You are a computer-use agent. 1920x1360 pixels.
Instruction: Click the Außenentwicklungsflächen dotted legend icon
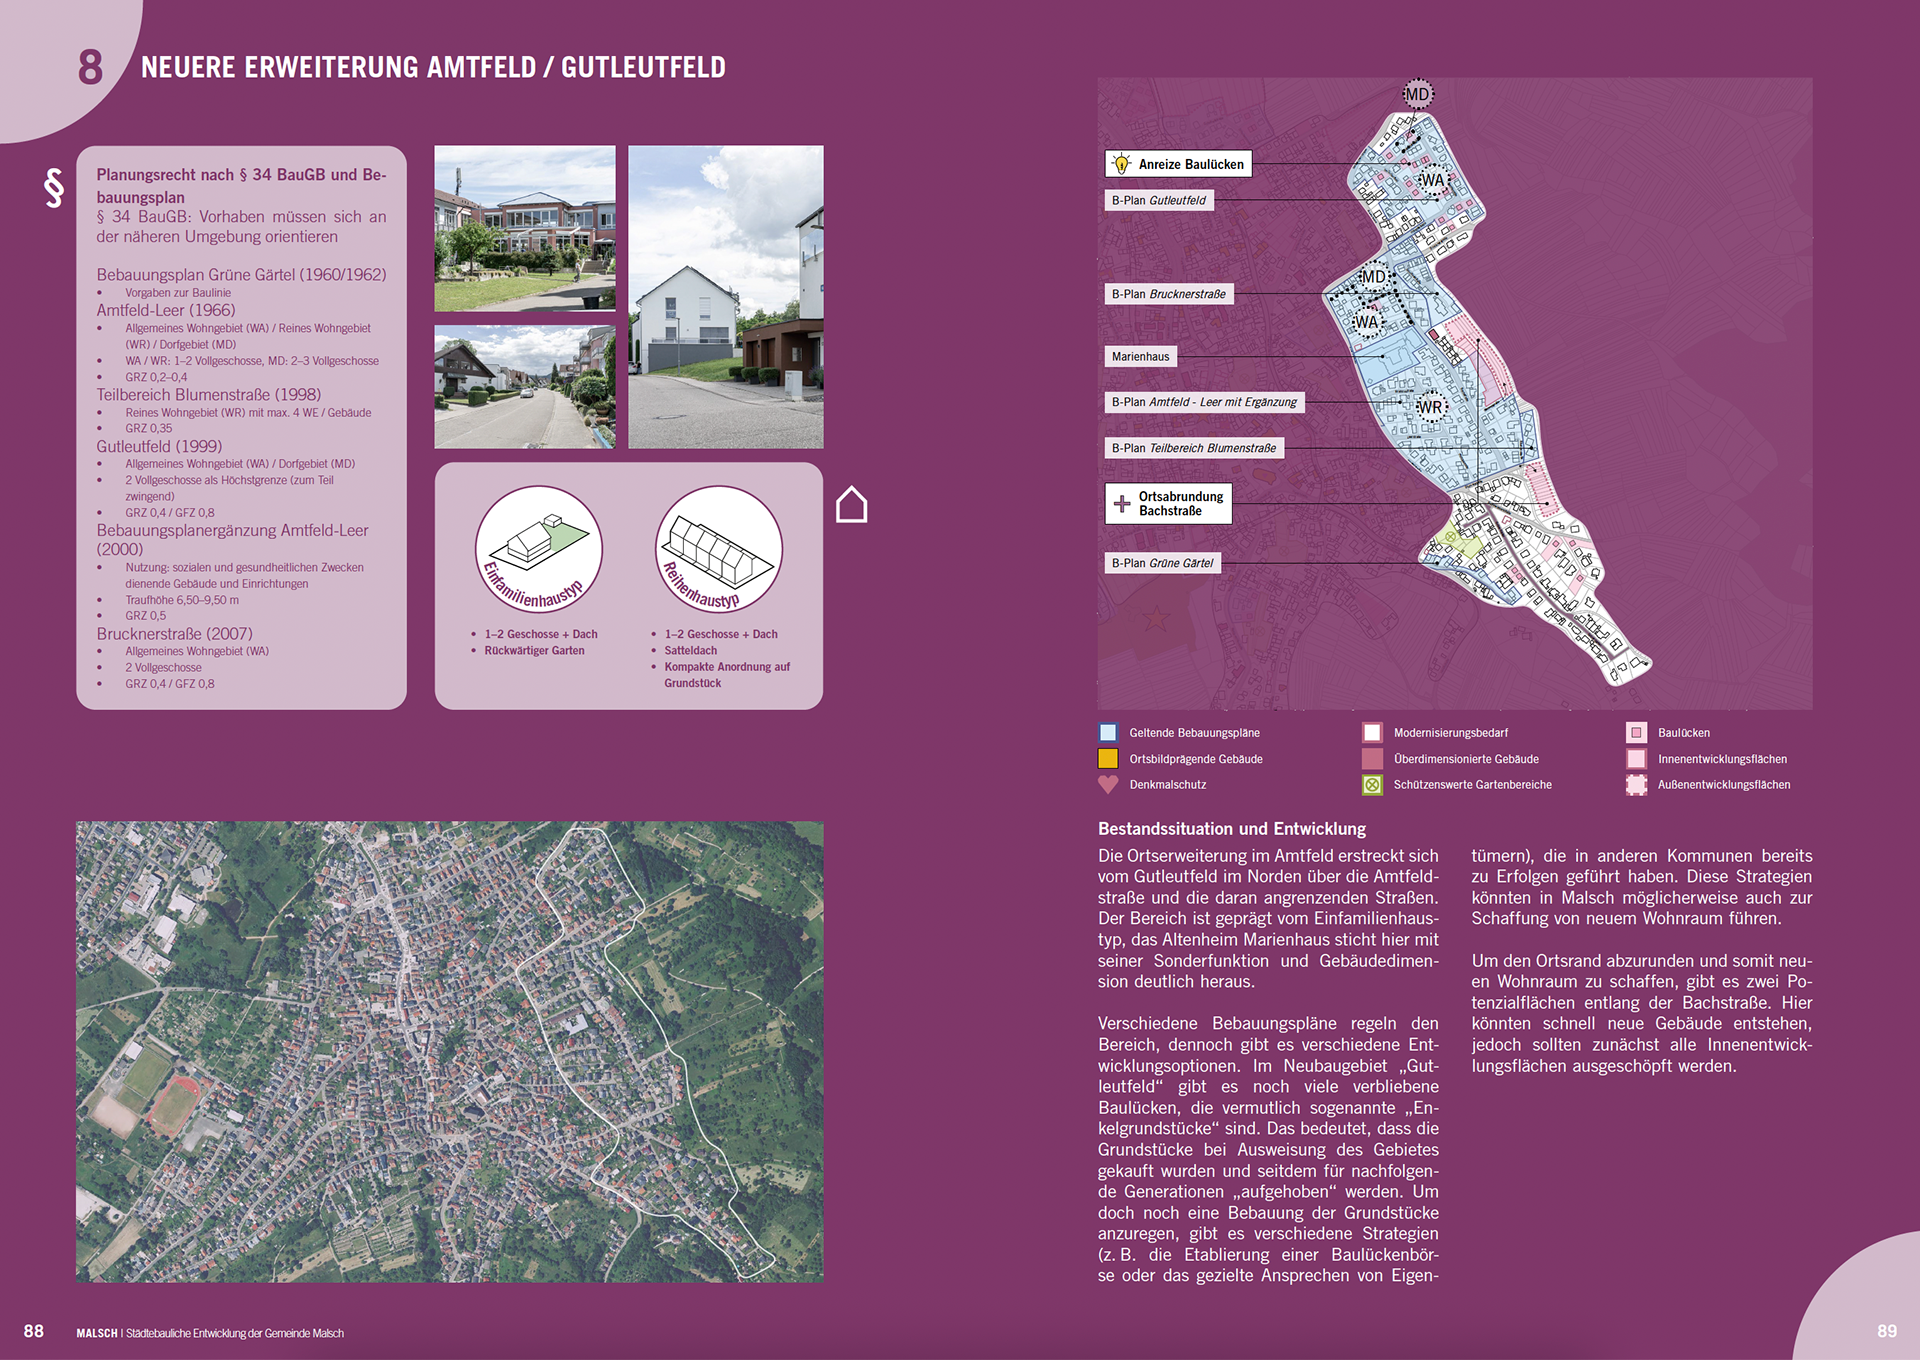pyautogui.click(x=1636, y=785)
